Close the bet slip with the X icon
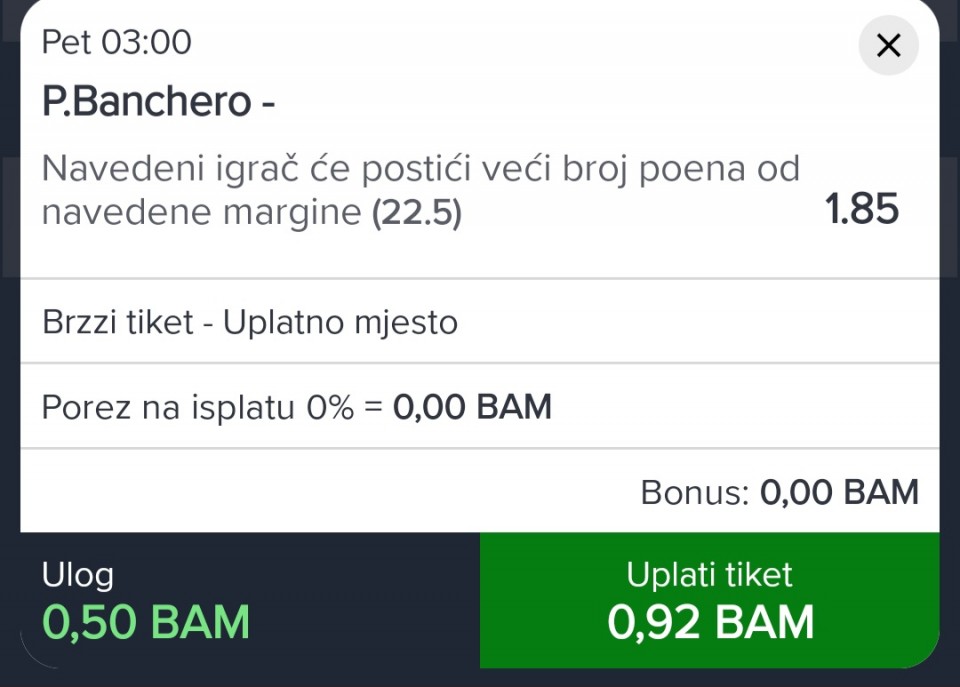Screen dimensions: 960x687 888,45
